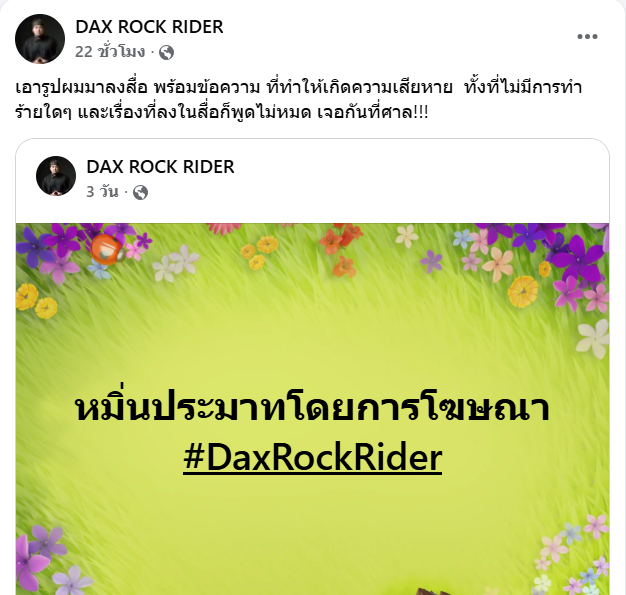Click the shared post card's white header area
The height and width of the screenshot is (595, 626).
(313, 181)
